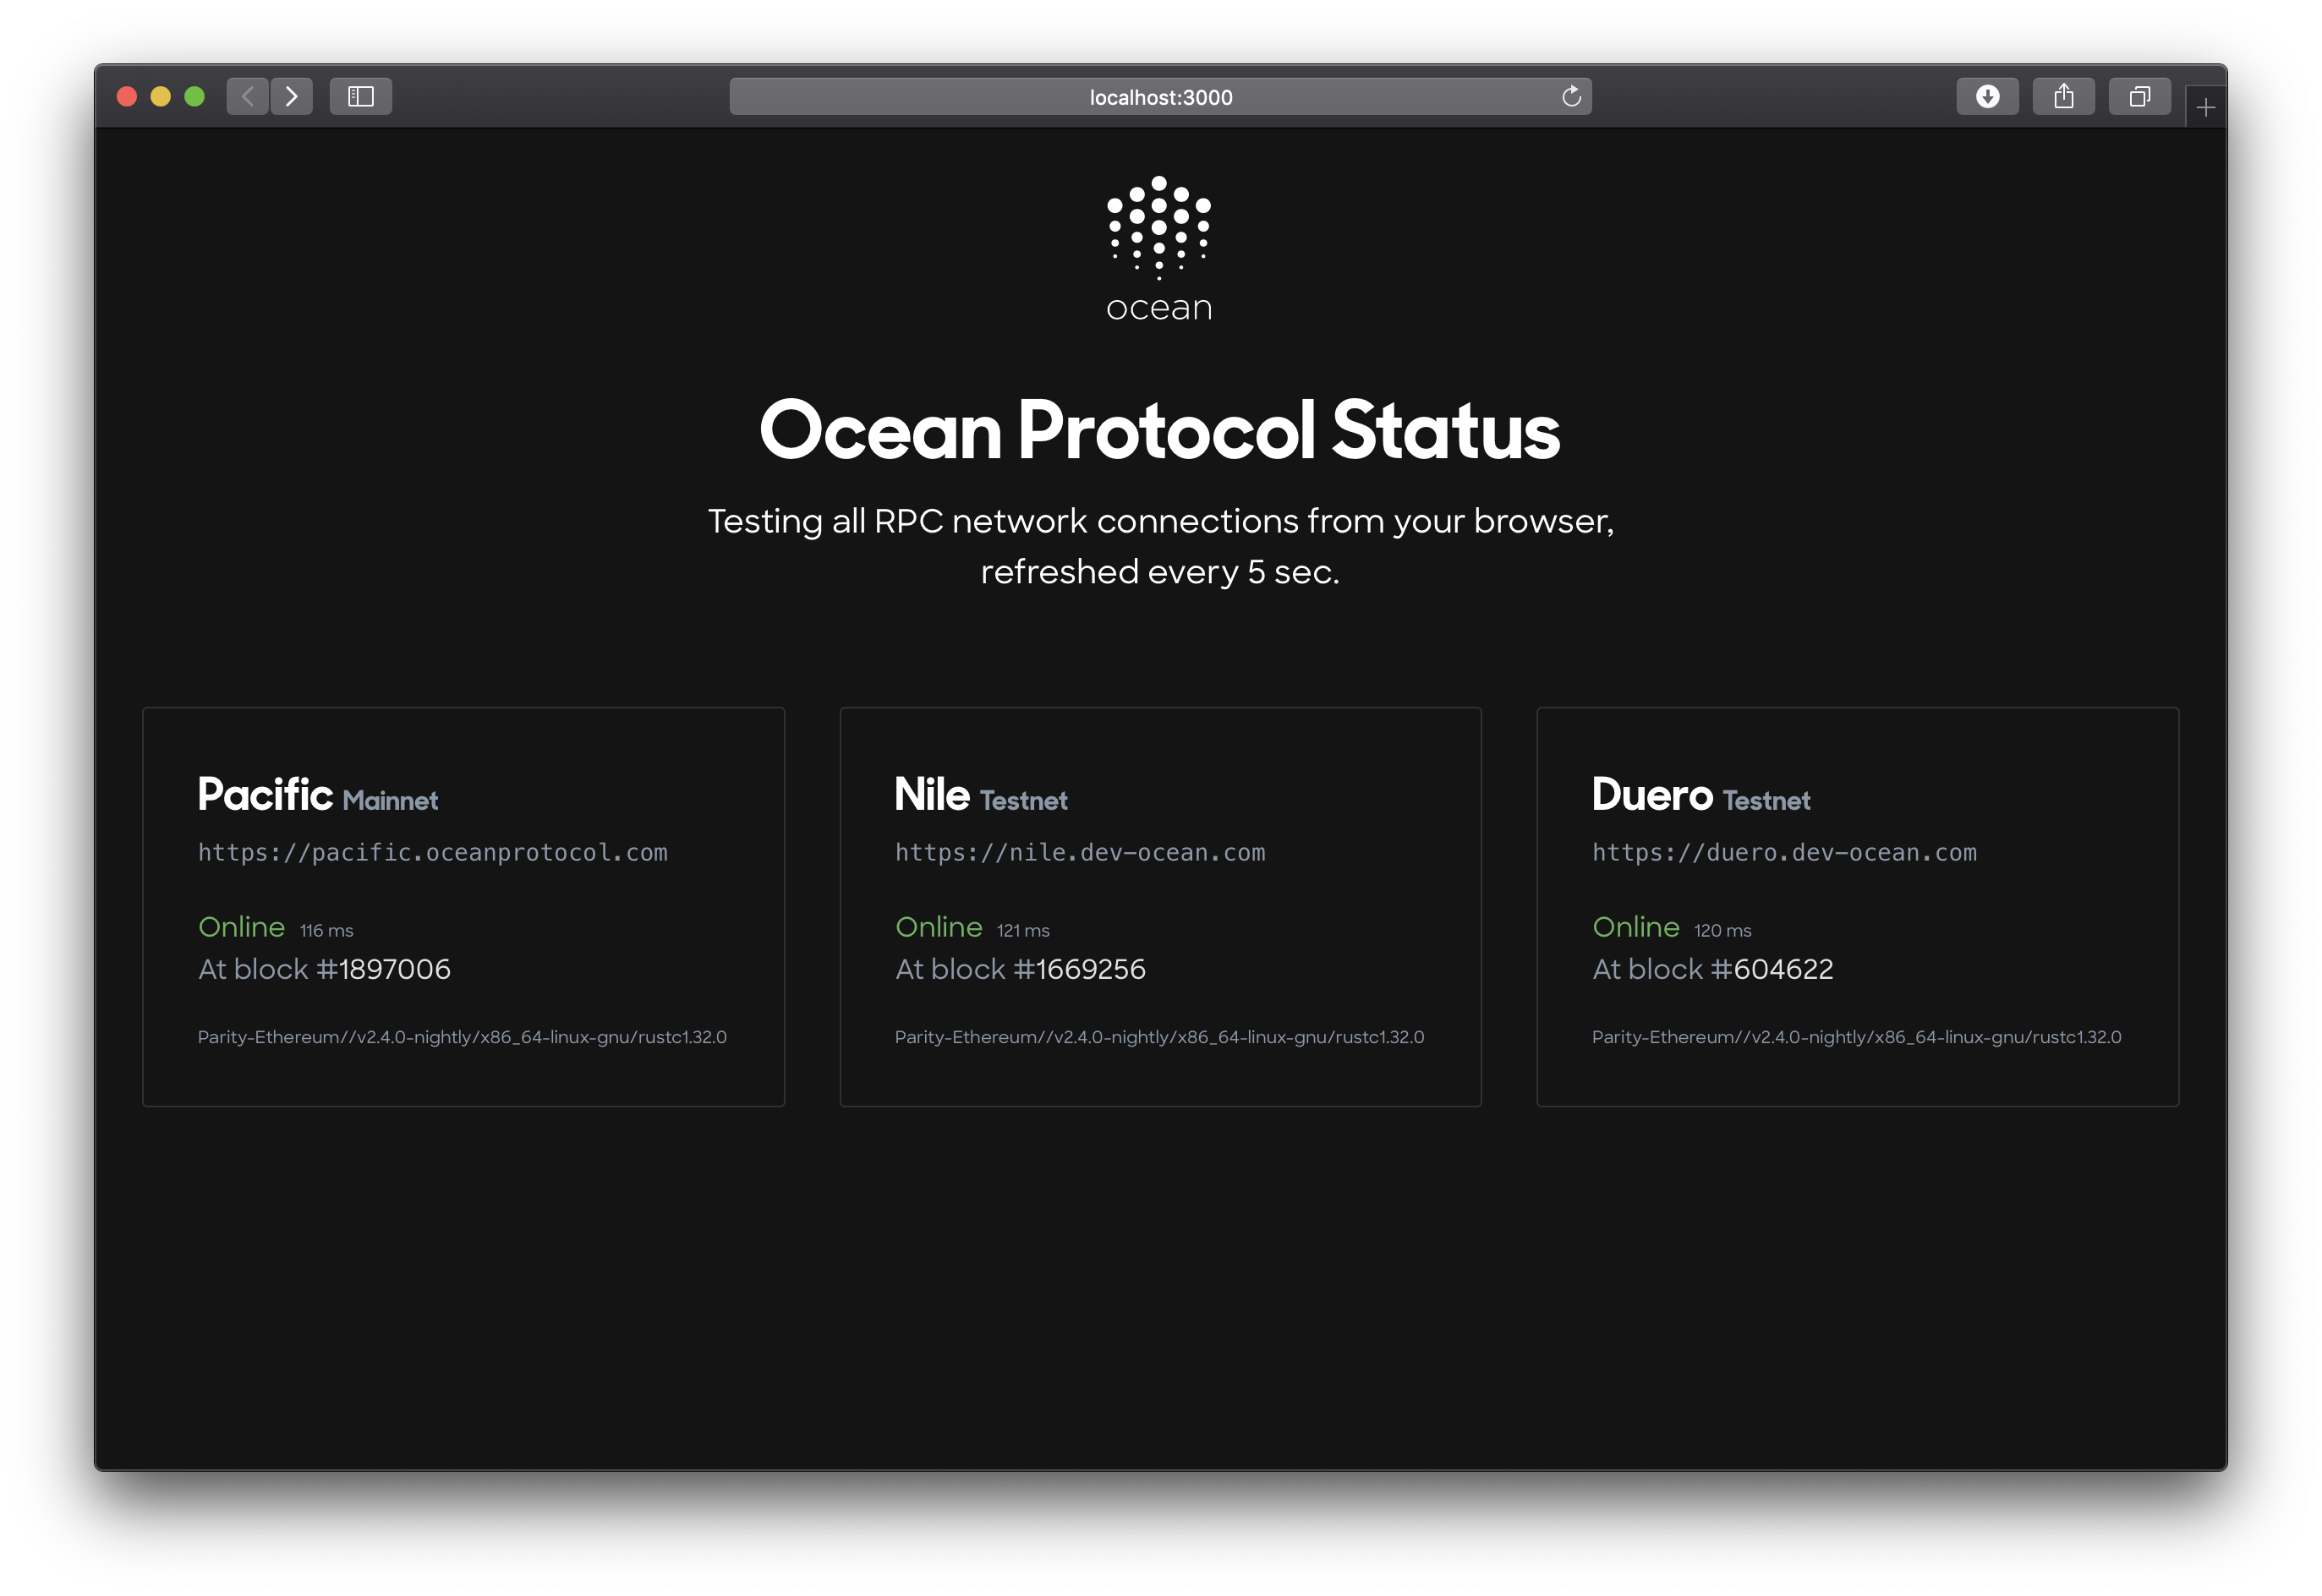Show all tabs overview button
Image resolution: width=2322 pixels, height=1596 pixels.
[2139, 96]
